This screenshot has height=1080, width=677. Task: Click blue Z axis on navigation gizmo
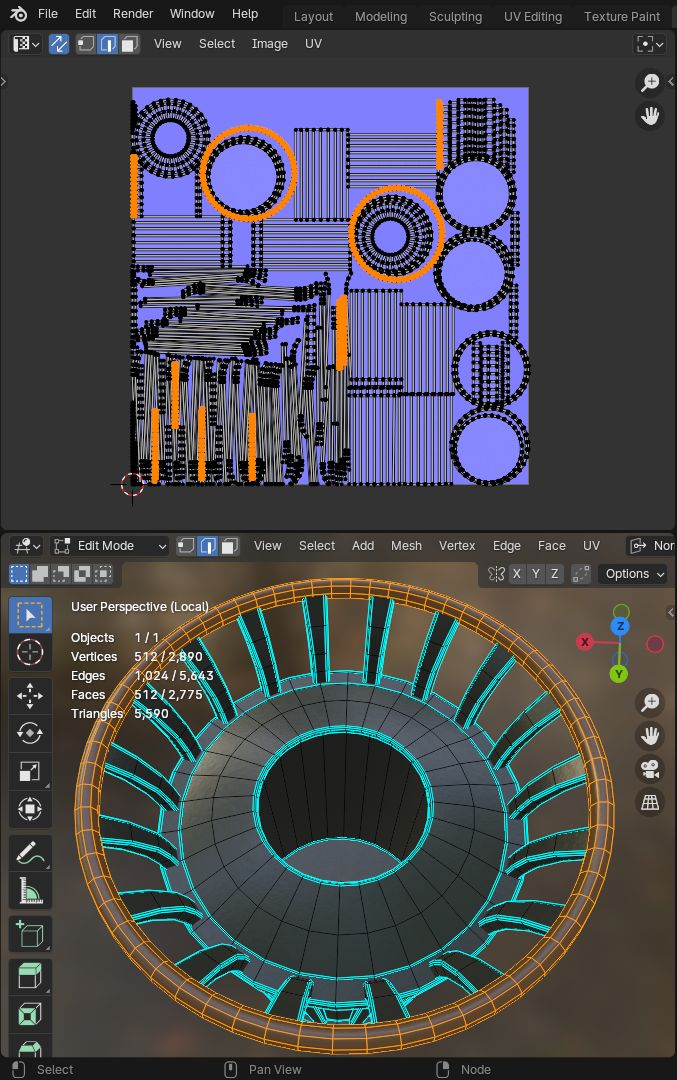point(620,626)
